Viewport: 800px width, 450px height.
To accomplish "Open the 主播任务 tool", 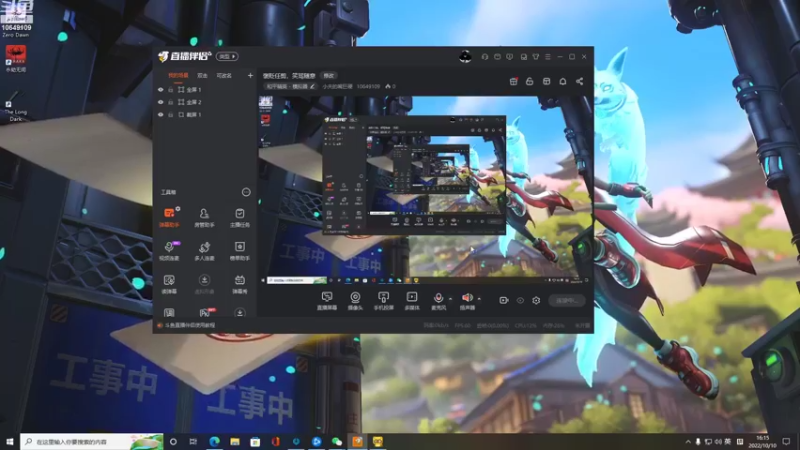I will coord(239,217).
